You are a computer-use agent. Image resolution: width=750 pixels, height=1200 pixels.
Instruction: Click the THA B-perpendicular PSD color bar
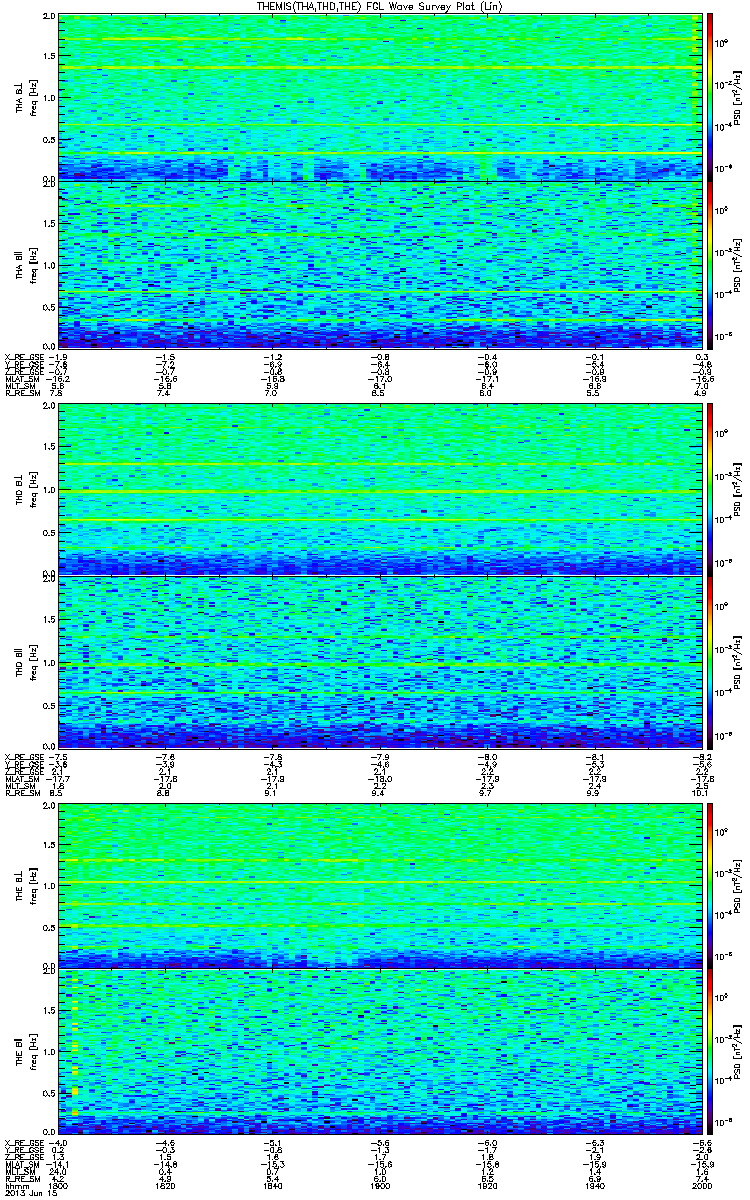[710, 96]
